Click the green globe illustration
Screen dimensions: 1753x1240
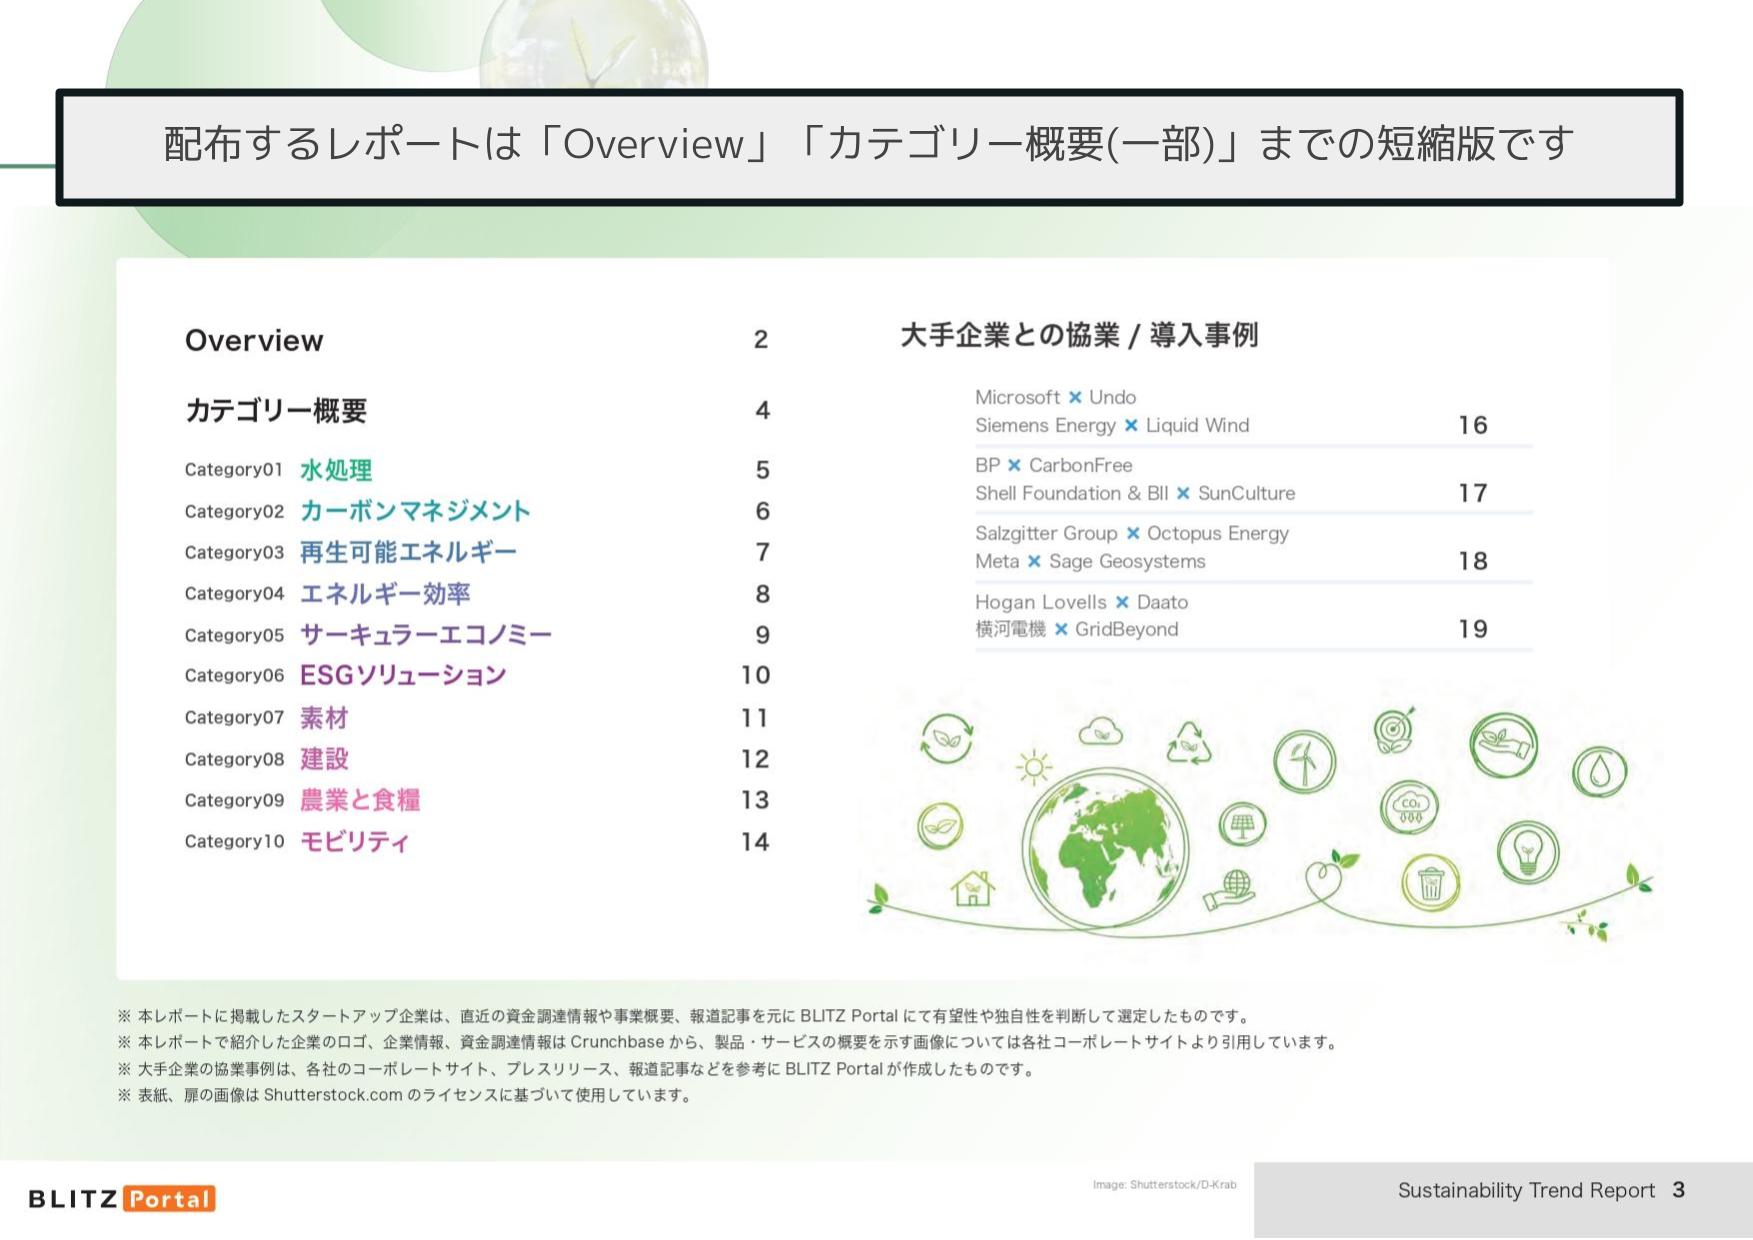click(1105, 850)
